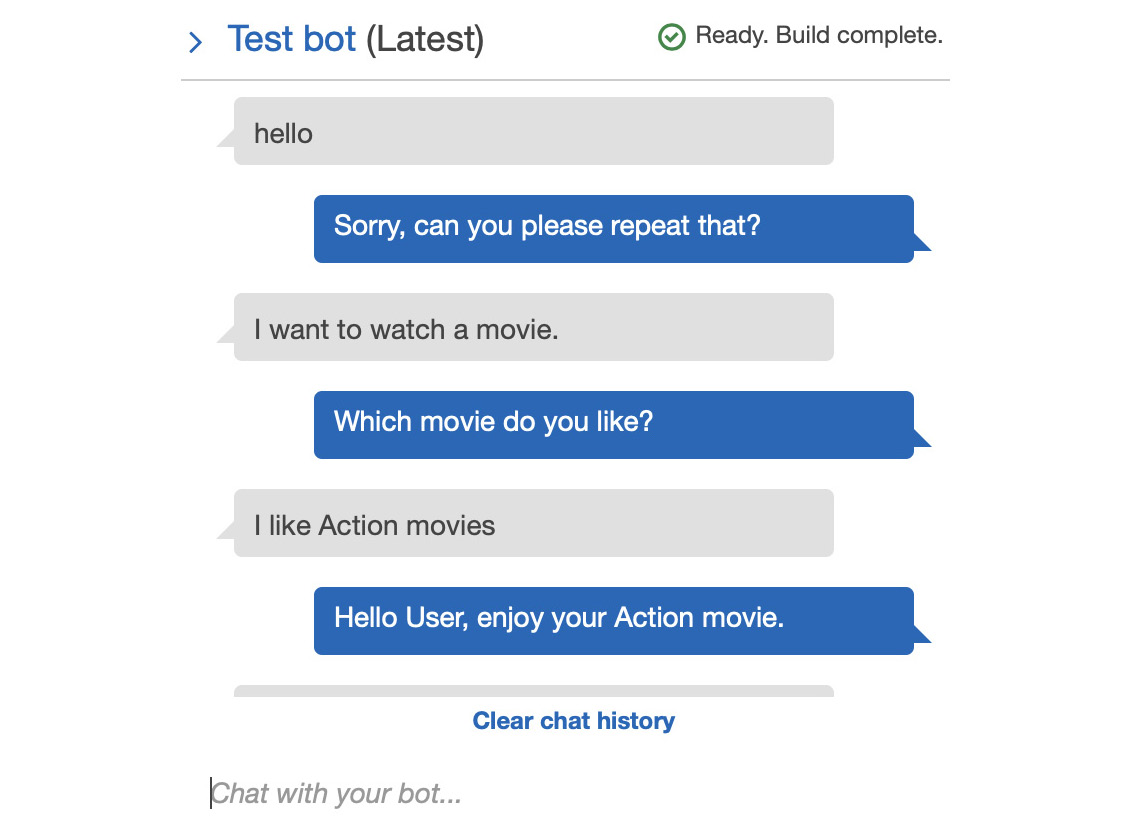Click the Build complete status text
Image resolution: width=1135 pixels, height=823 pixels.
pyautogui.click(x=859, y=35)
